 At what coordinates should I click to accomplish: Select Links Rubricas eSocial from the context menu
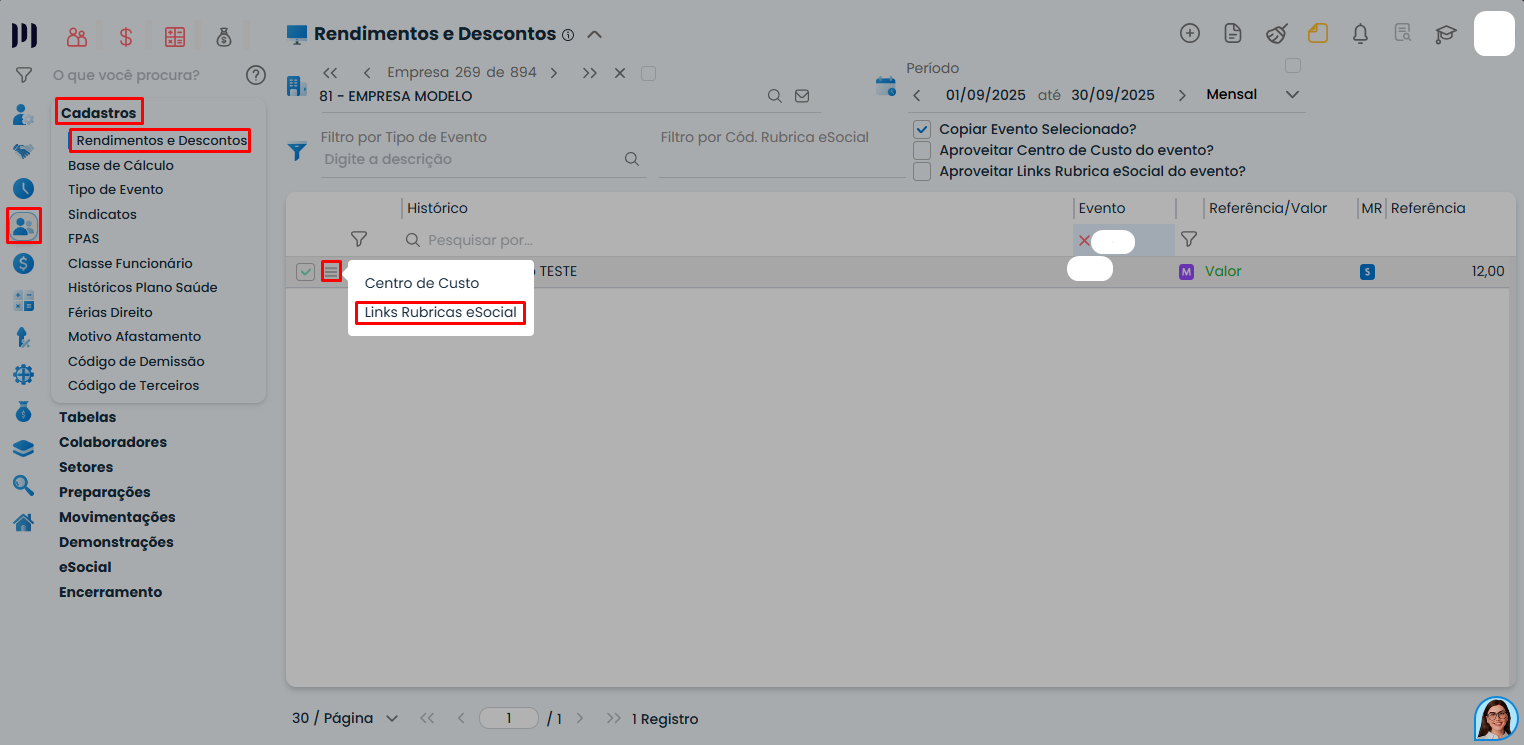click(440, 313)
